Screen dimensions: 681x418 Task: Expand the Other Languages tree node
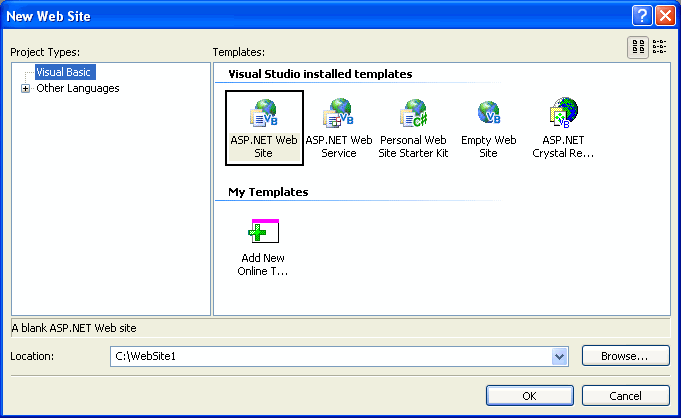coord(25,89)
